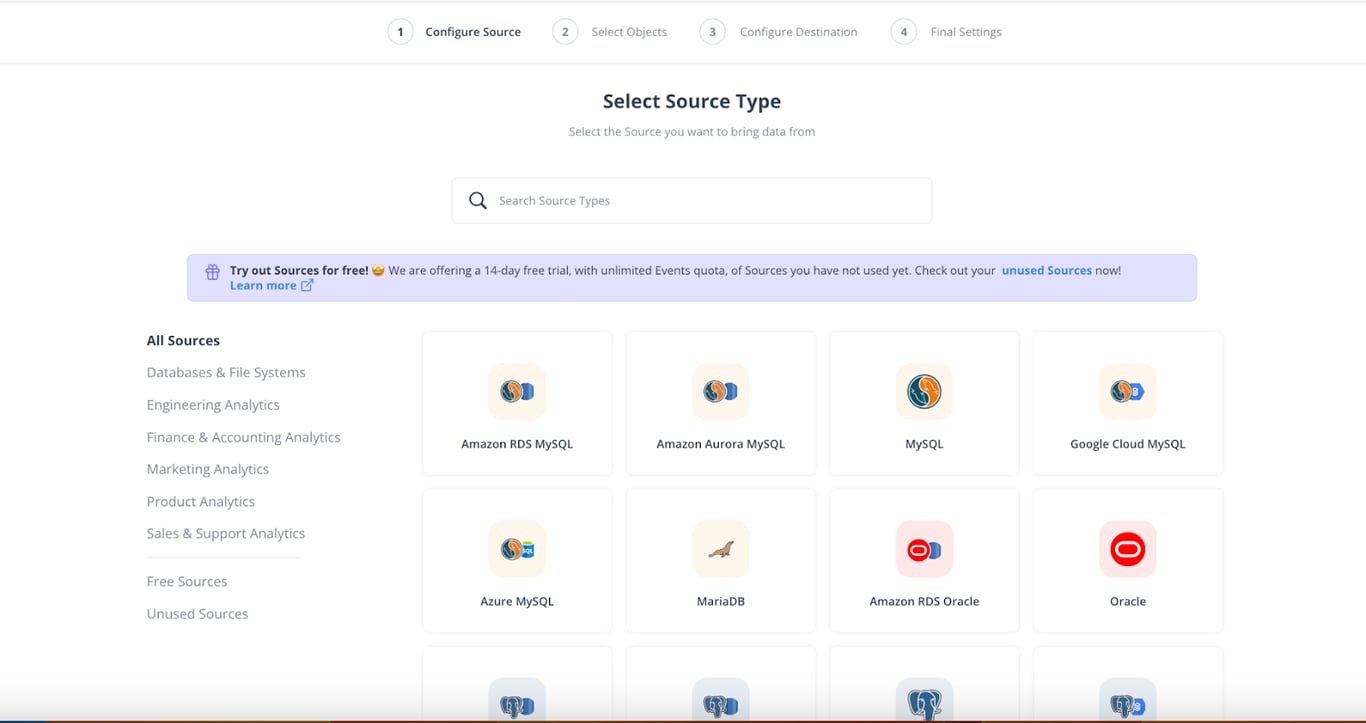Click step 1 circle for Configure Source
1366x723 pixels.
400,32
